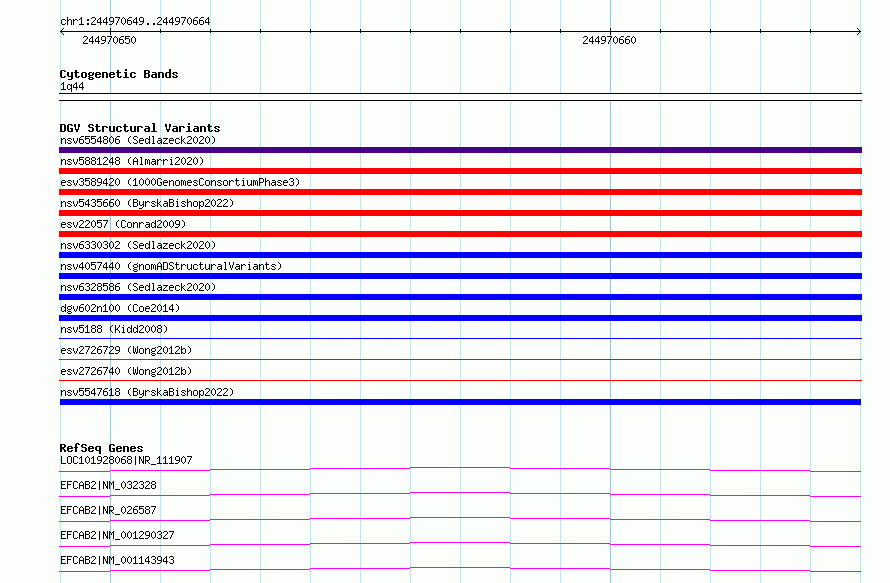Select variant label nsv5881248 (Almarri2020)

point(132,161)
